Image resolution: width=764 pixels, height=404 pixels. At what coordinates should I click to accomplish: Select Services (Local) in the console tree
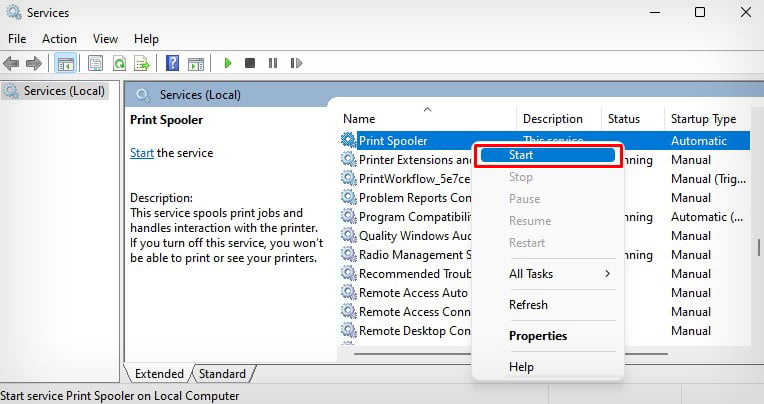click(x=55, y=91)
